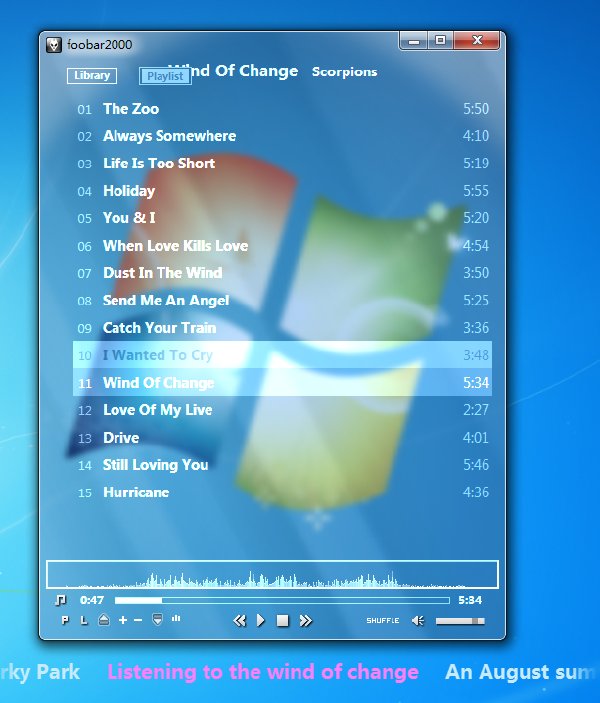This screenshot has height=703, width=600.
Task: Mute audio using the speaker icon
Action: click(x=418, y=621)
